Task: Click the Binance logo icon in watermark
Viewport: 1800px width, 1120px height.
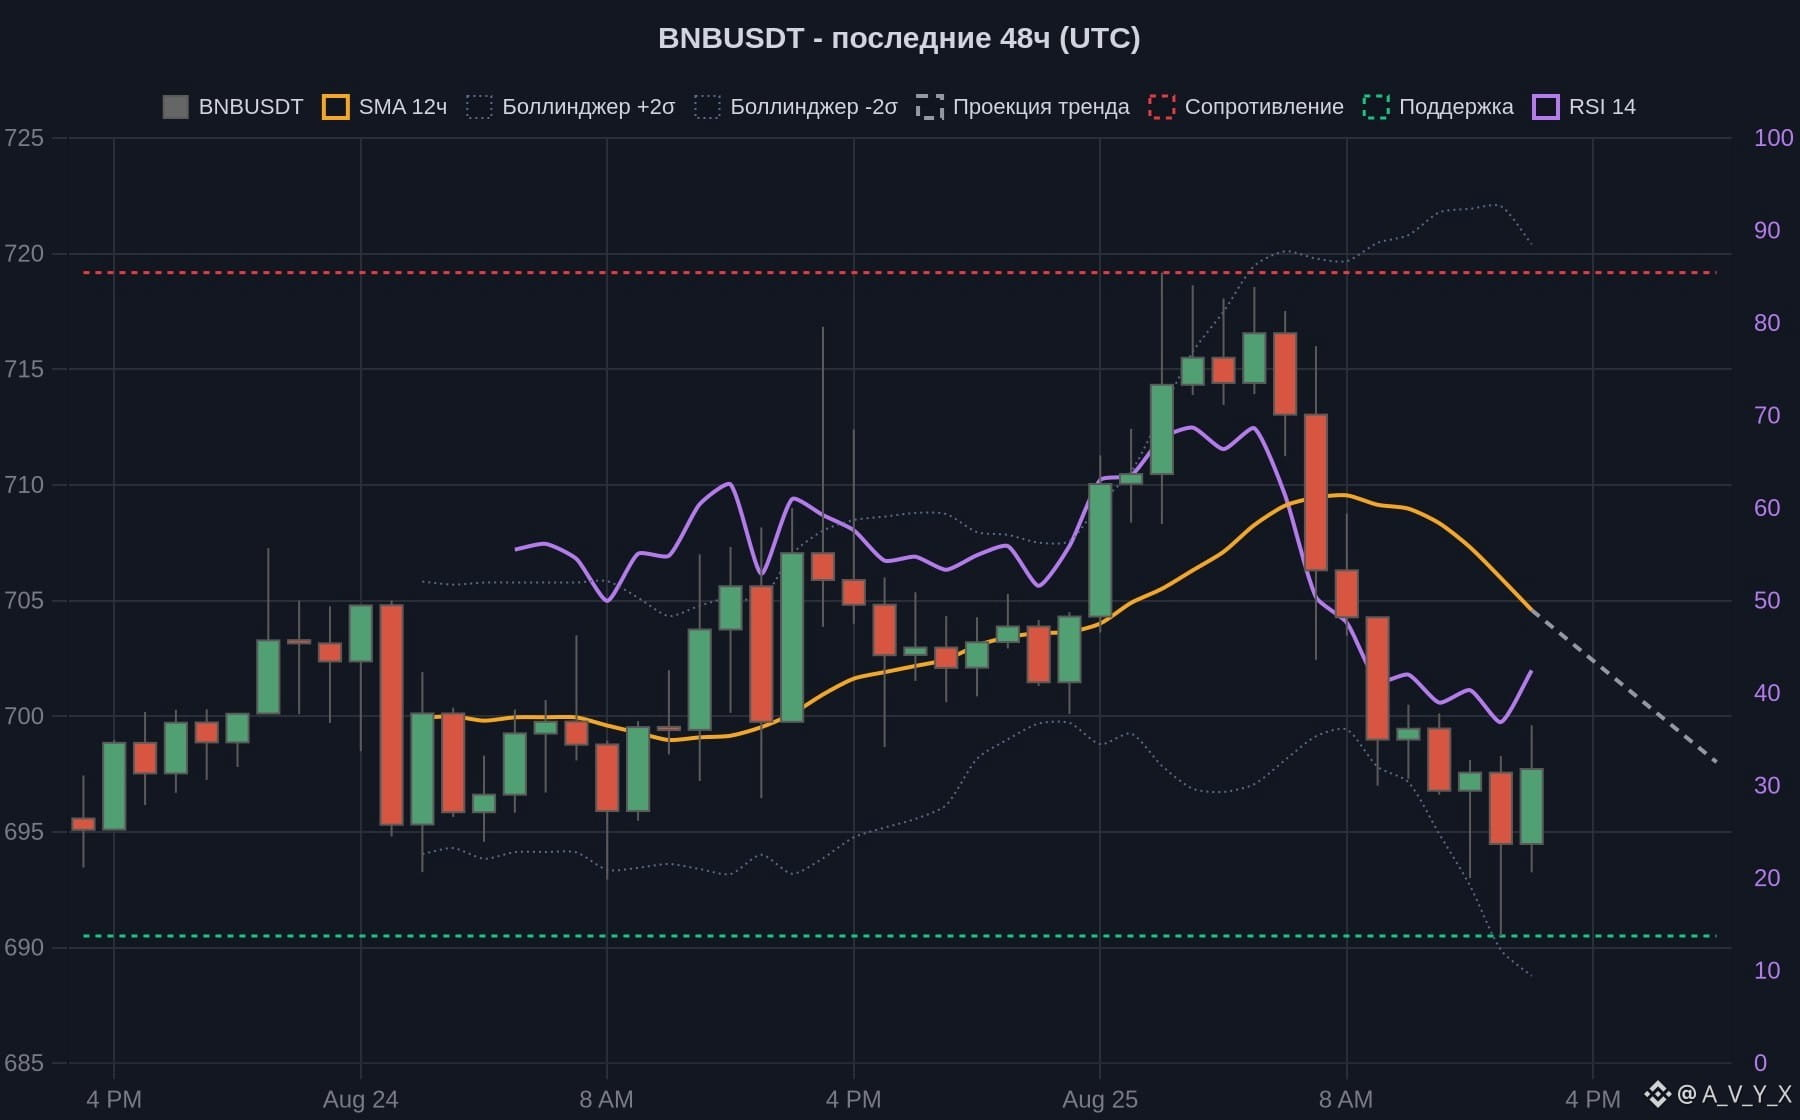Action: coord(1657,1094)
